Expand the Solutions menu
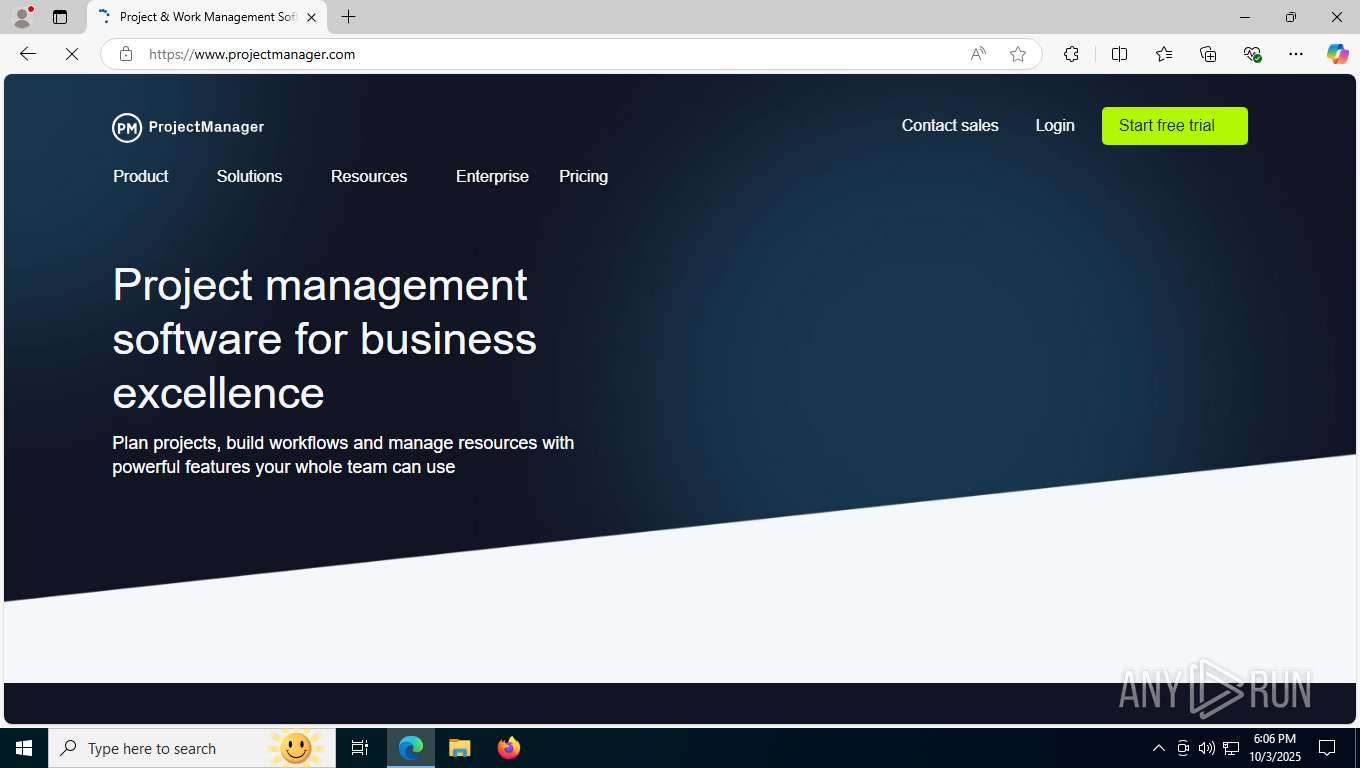The width and height of the screenshot is (1360, 768). click(250, 176)
